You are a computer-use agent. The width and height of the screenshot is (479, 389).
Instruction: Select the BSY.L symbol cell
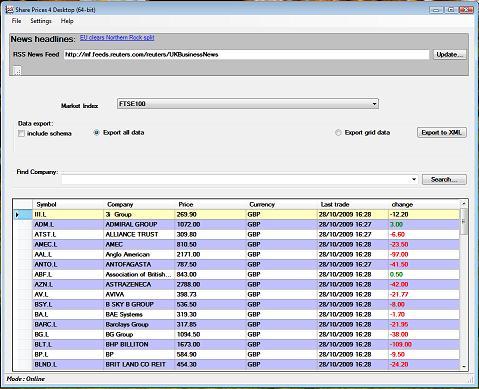coord(68,305)
